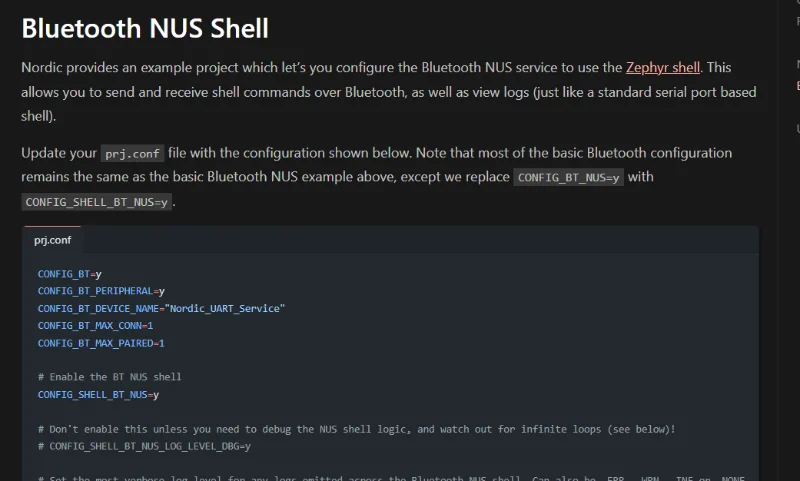Viewport: 800px width, 481px height.
Task: Click the partially visible bottom comment line
Action: click(x=390, y=477)
